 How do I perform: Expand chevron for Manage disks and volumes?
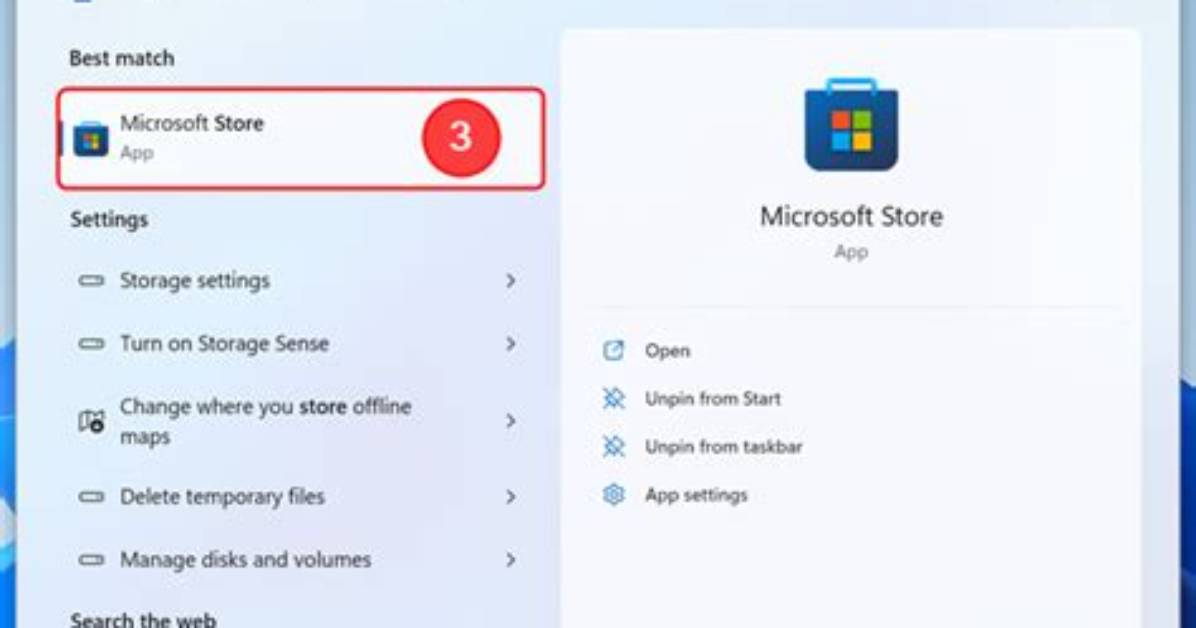510,560
